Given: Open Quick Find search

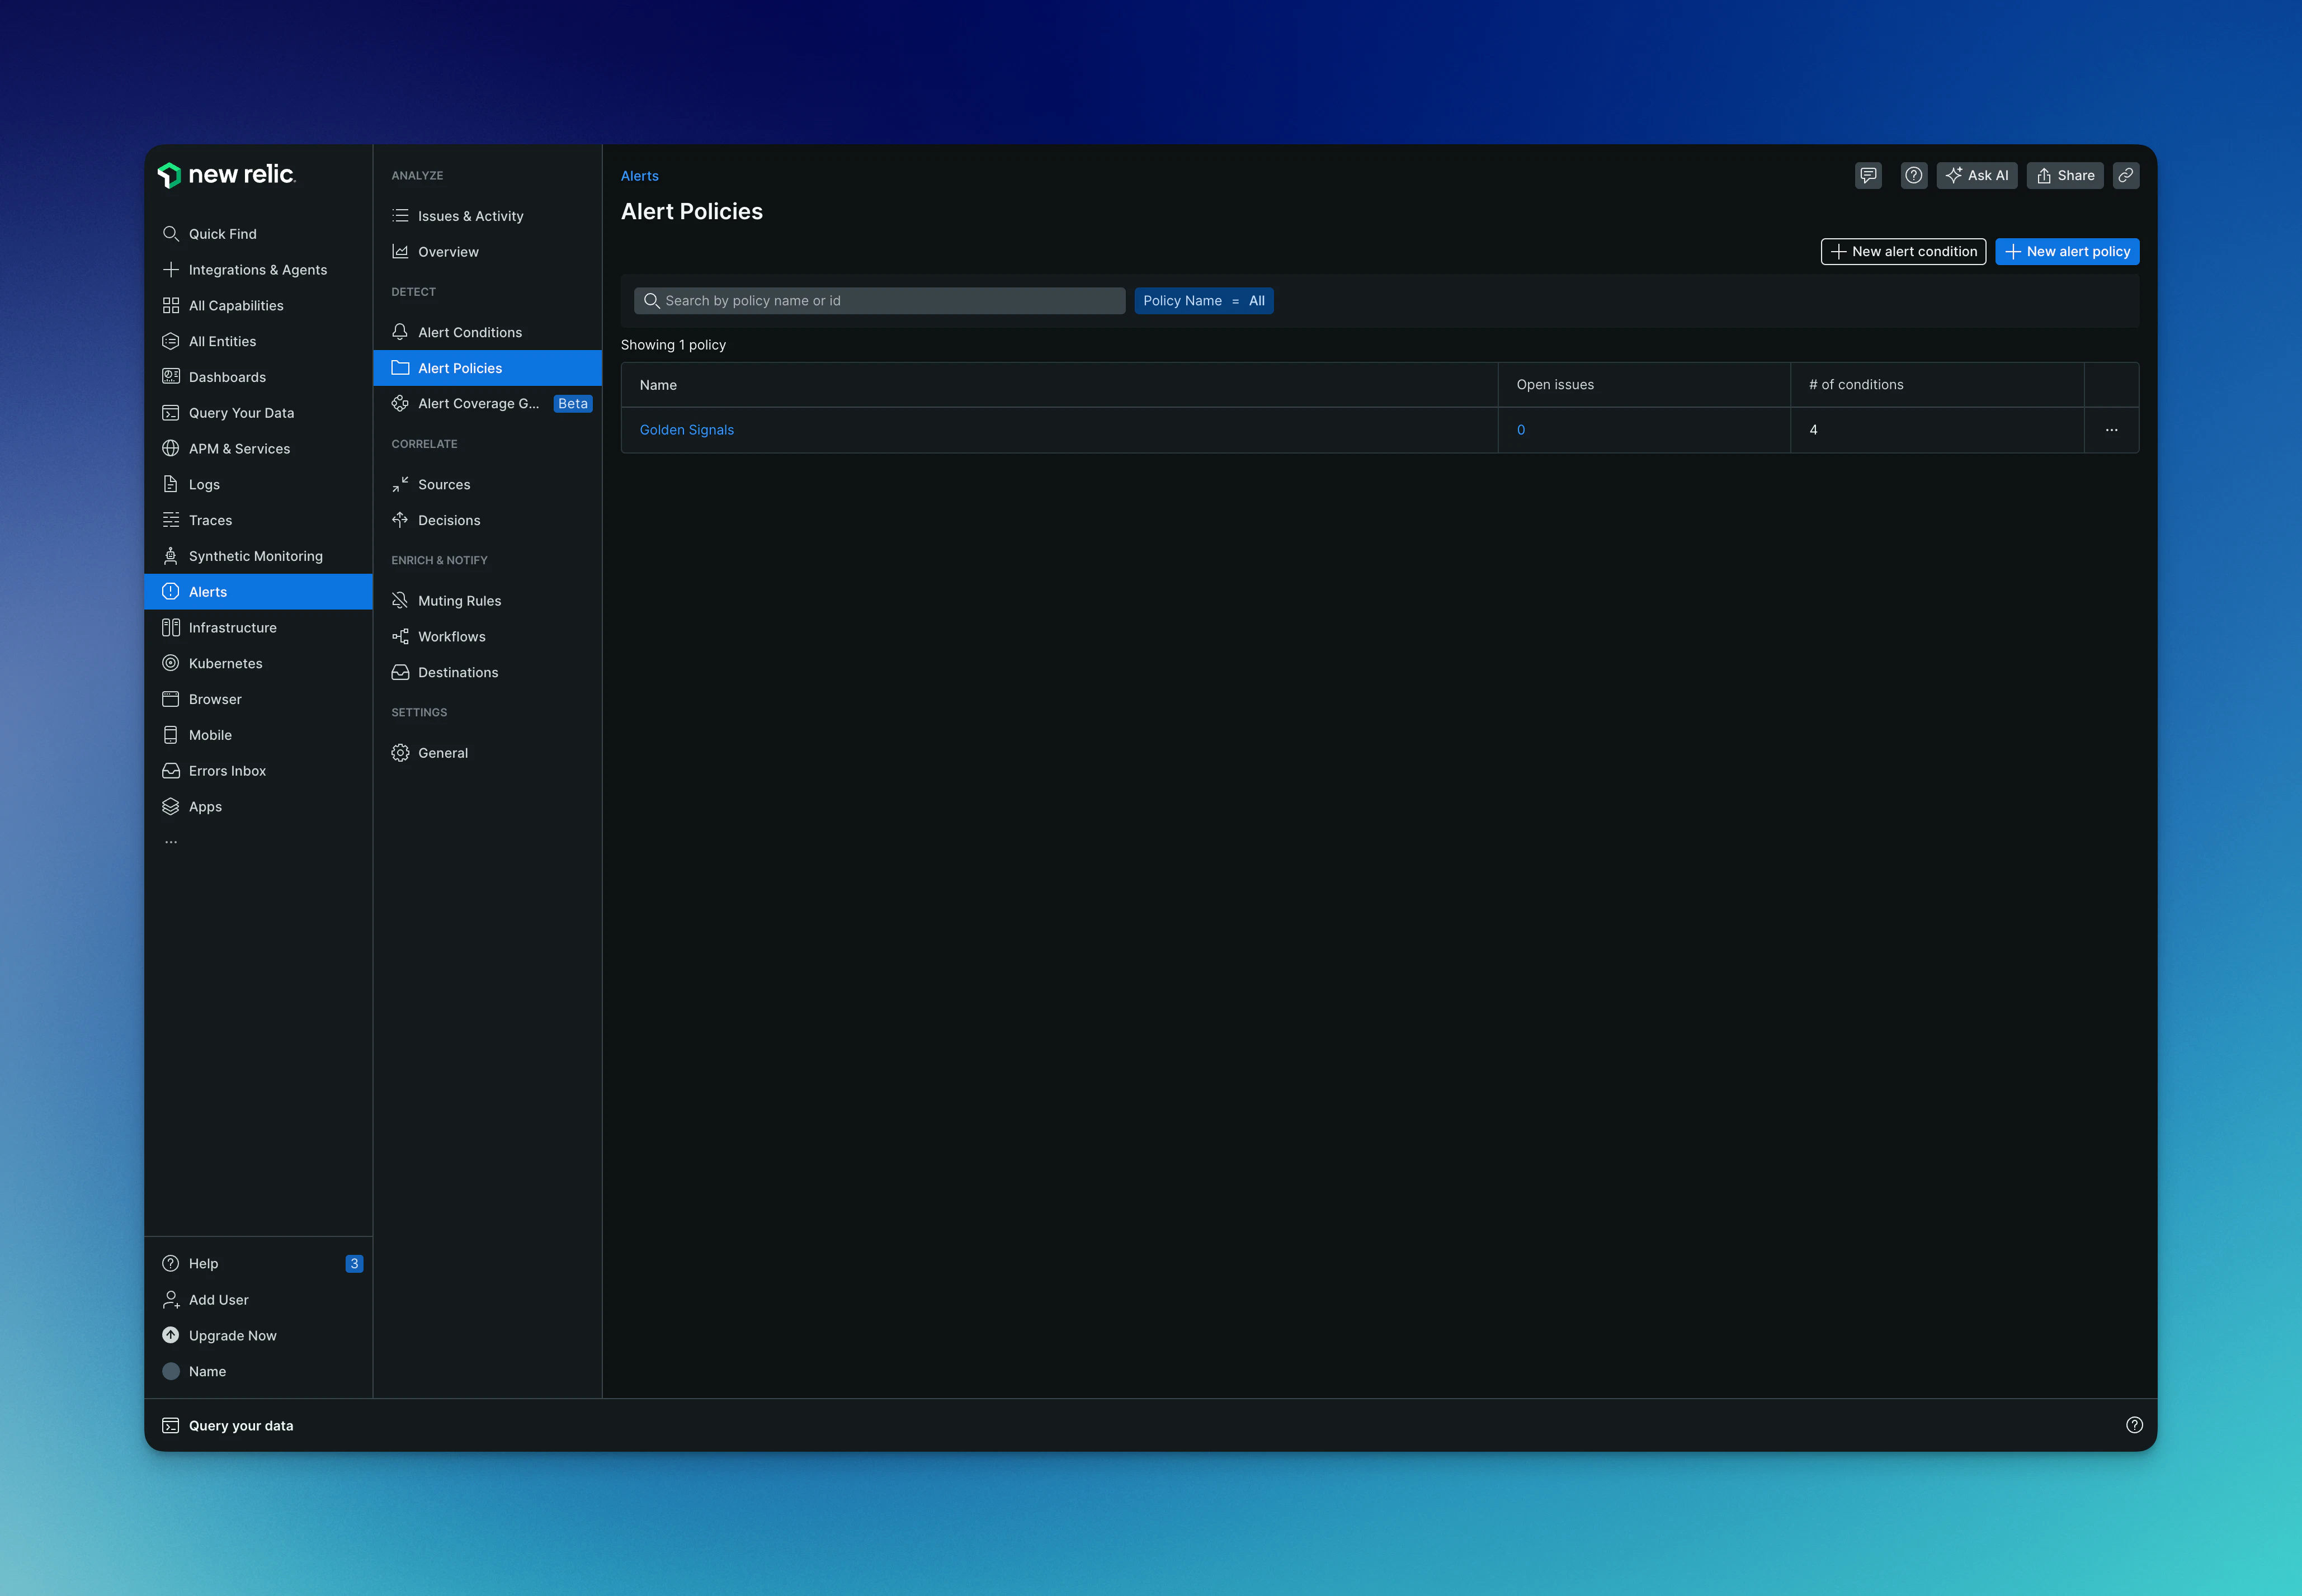Looking at the screenshot, I should 258,234.
